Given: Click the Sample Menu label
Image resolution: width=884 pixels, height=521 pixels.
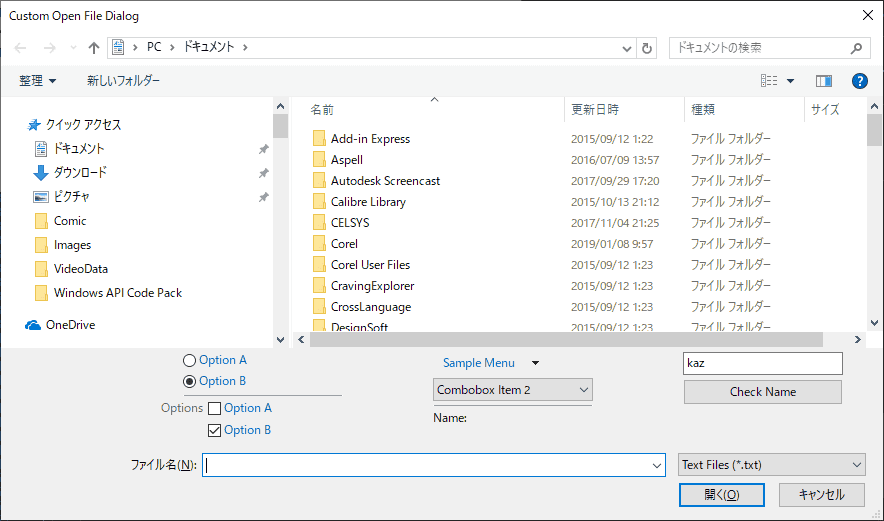Looking at the screenshot, I should click(479, 363).
